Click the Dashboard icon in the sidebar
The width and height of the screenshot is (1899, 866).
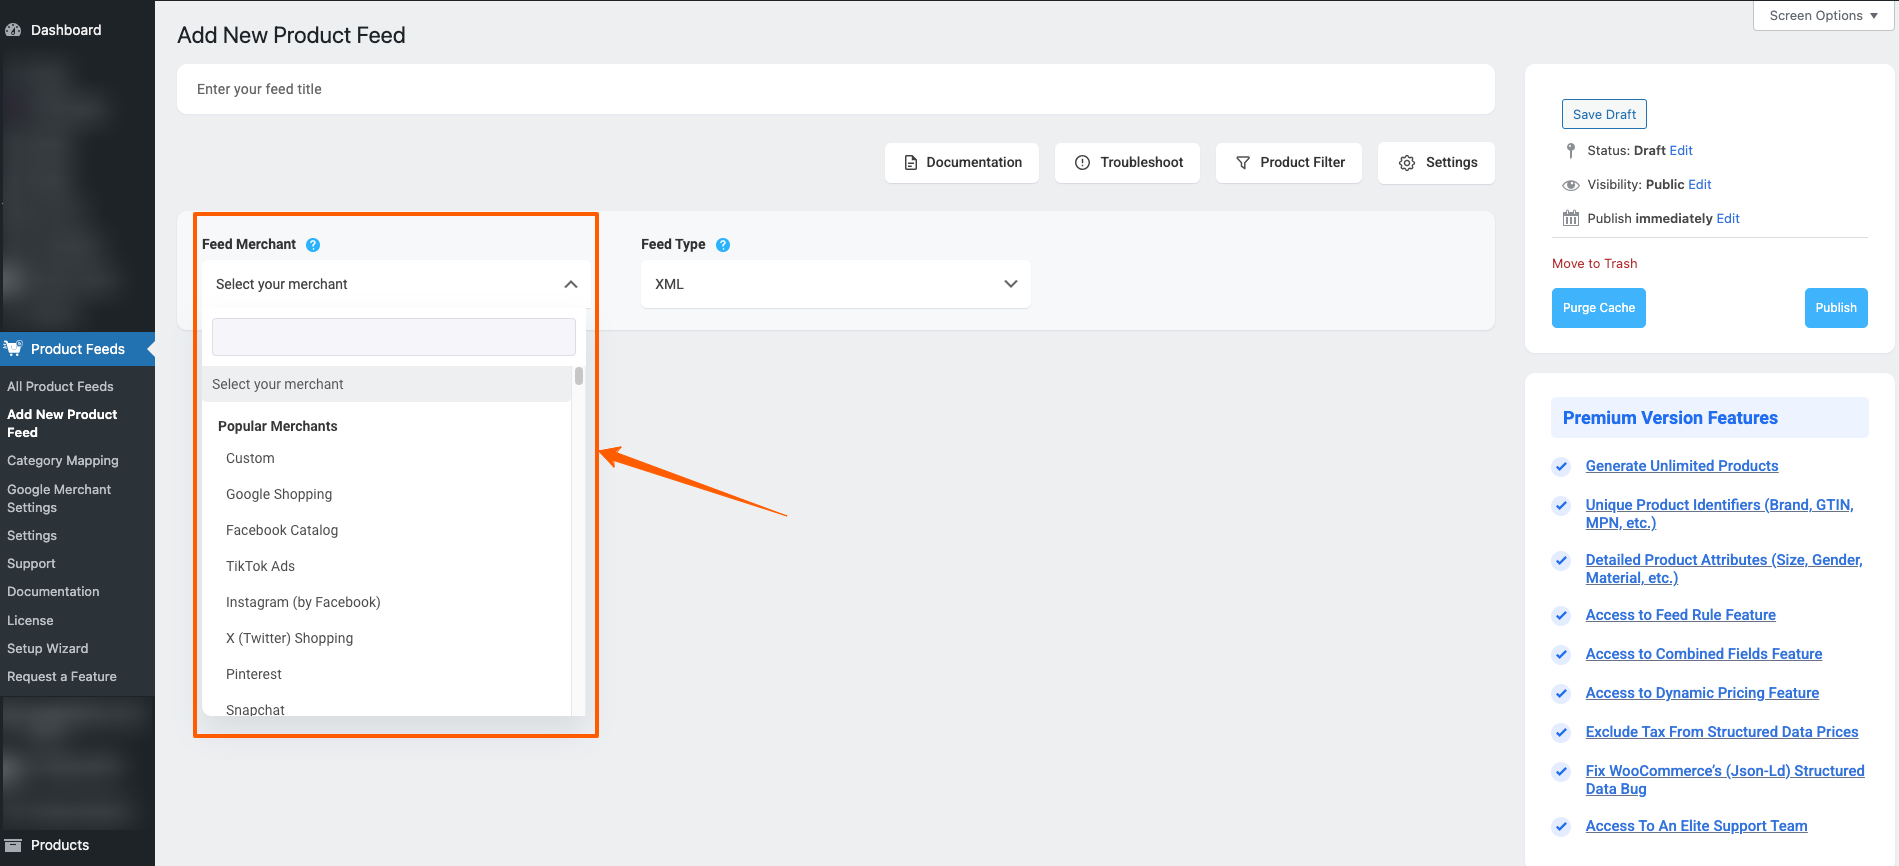13,30
